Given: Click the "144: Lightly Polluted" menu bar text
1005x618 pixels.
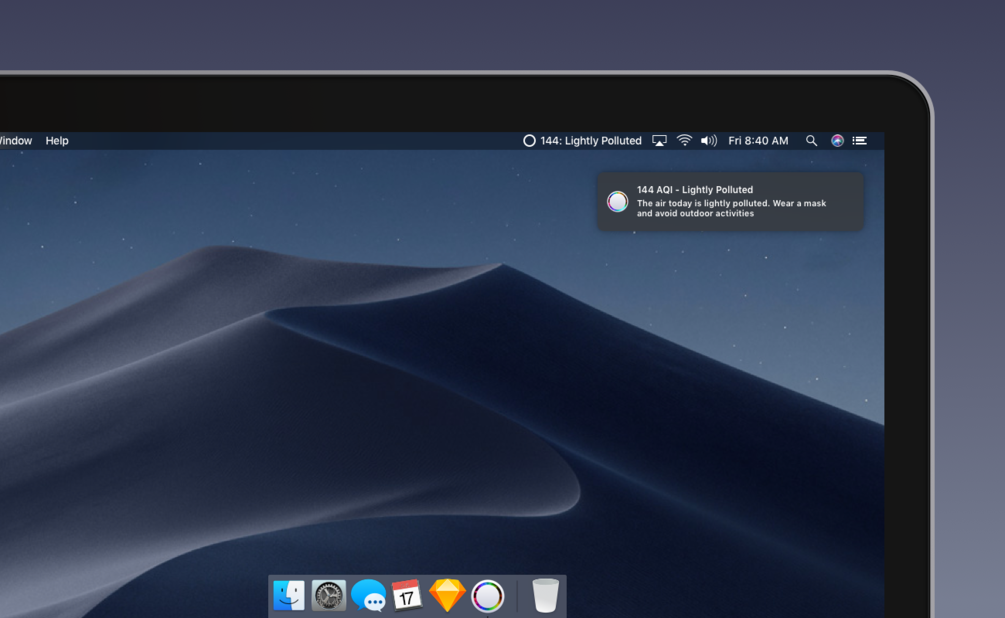Looking at the screenshot, I should [x=590, y=140].
